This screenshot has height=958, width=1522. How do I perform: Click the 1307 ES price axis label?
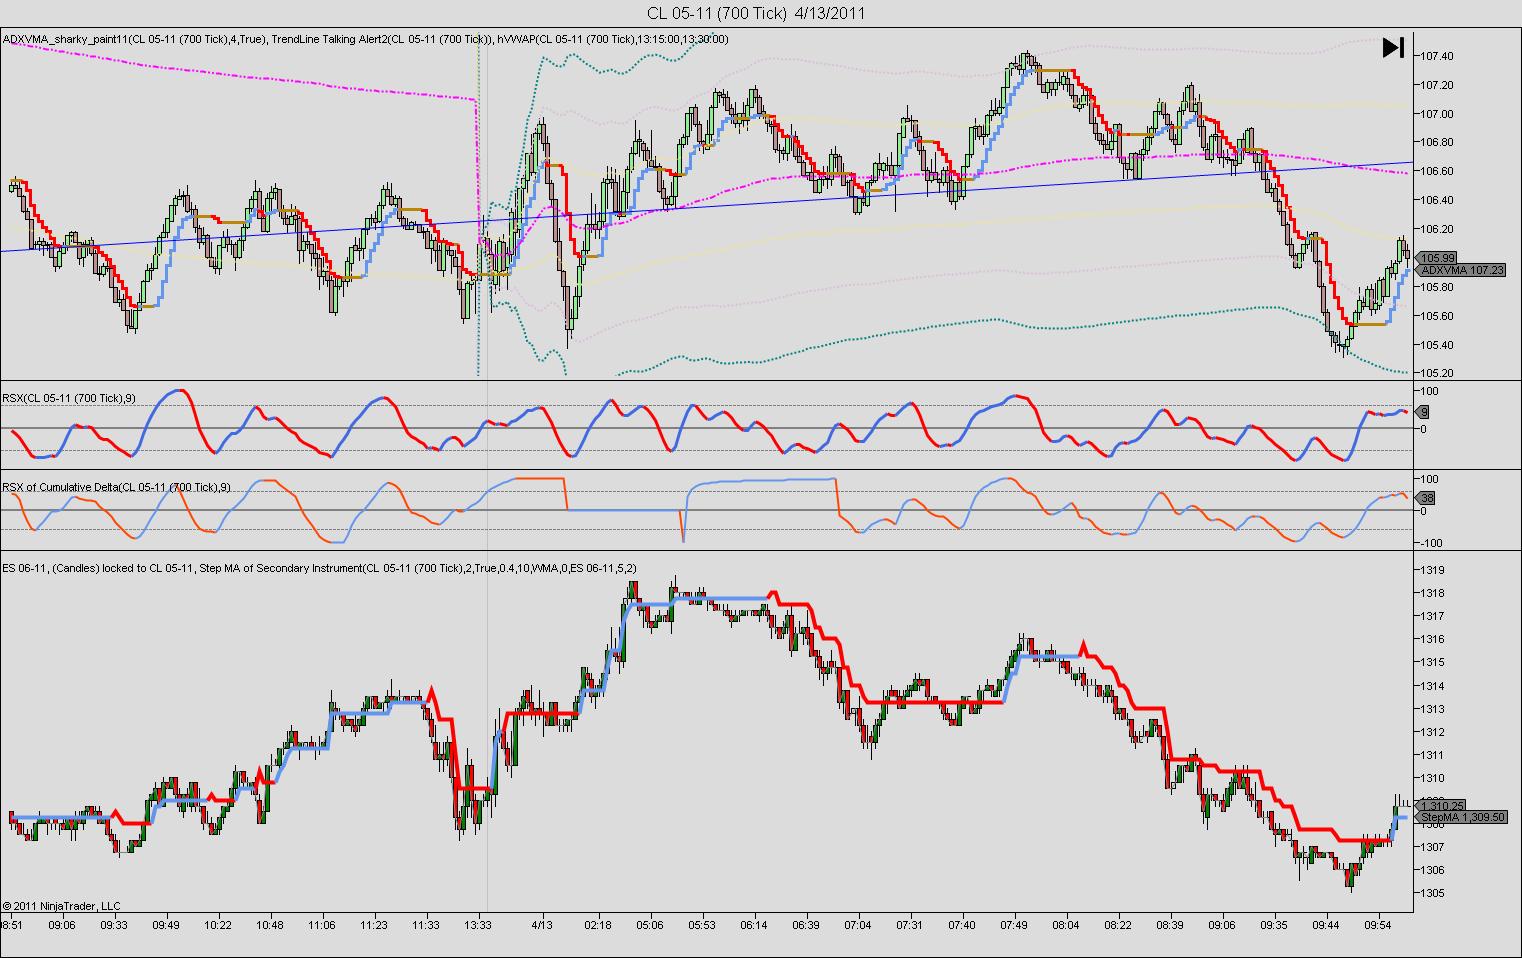tap(1432, 847)
